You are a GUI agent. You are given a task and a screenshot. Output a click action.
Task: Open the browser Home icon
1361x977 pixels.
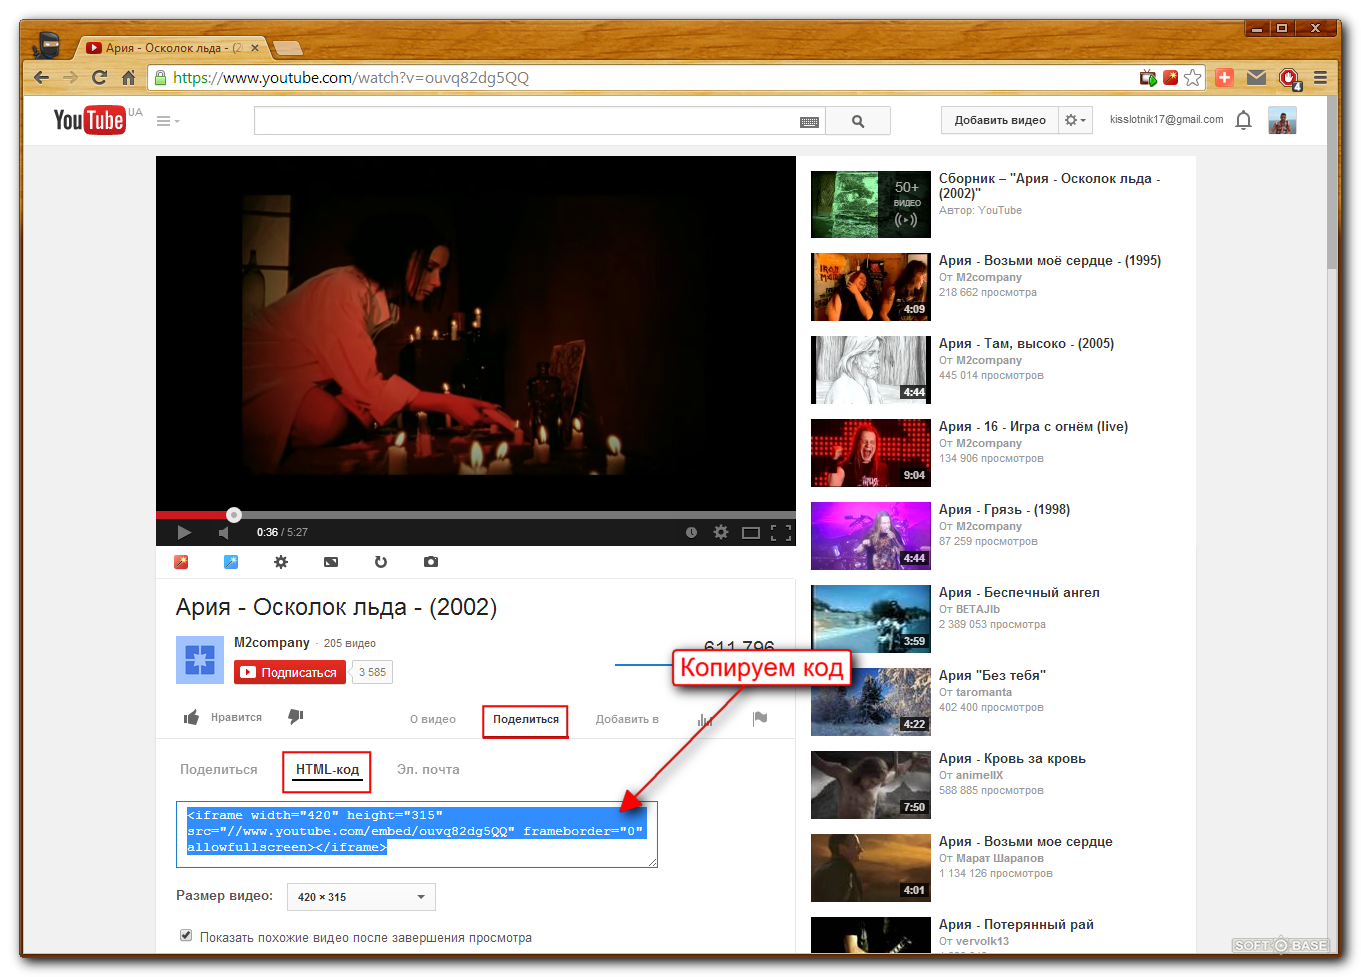tap(128, 77)
